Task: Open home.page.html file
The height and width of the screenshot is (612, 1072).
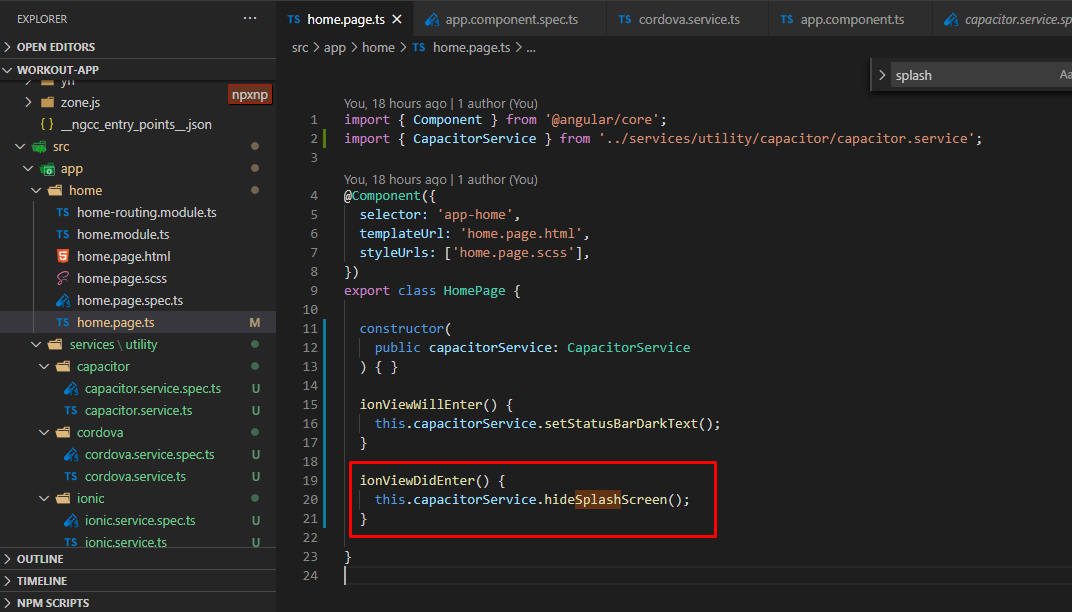Action: click(x=124, y=256)
